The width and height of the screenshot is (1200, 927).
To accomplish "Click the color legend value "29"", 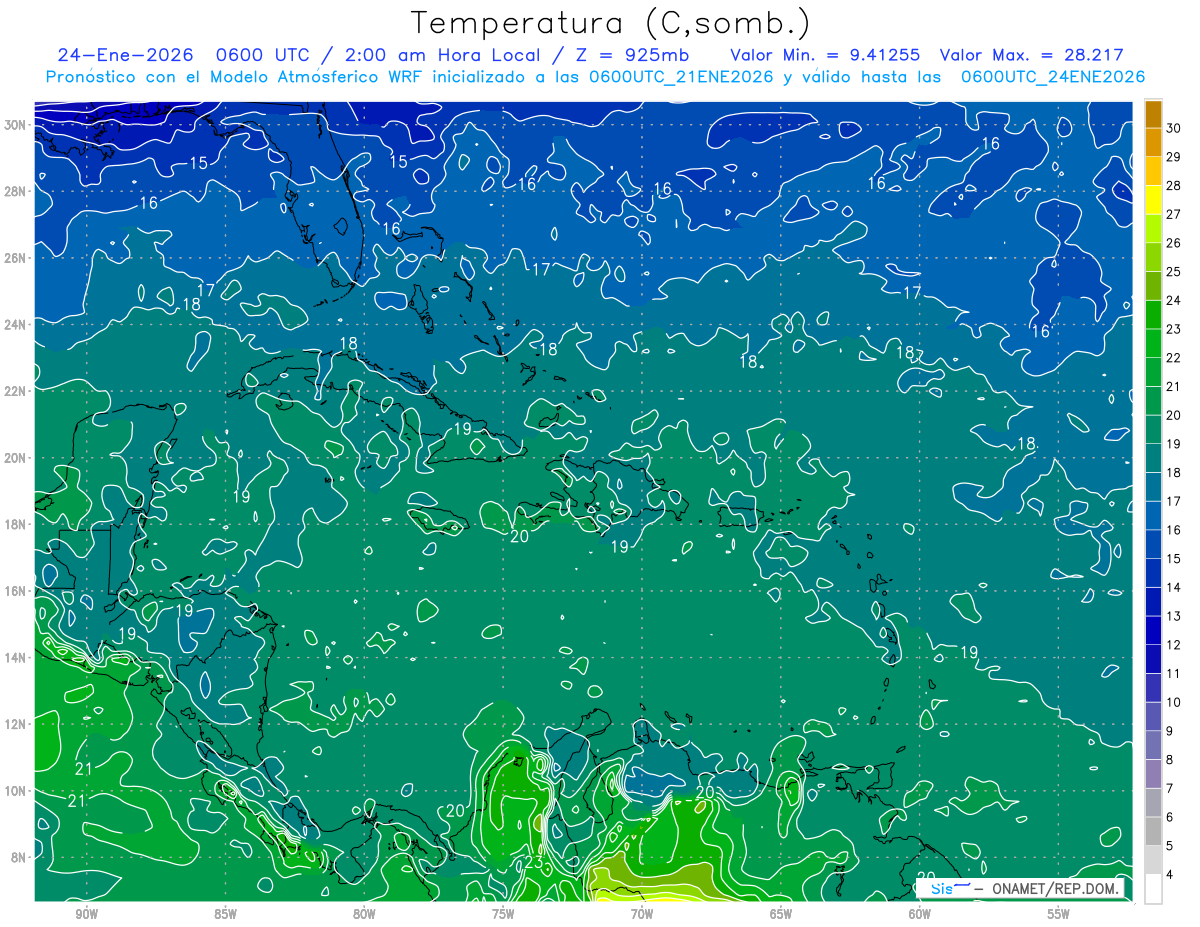I will pos(1174,157).
